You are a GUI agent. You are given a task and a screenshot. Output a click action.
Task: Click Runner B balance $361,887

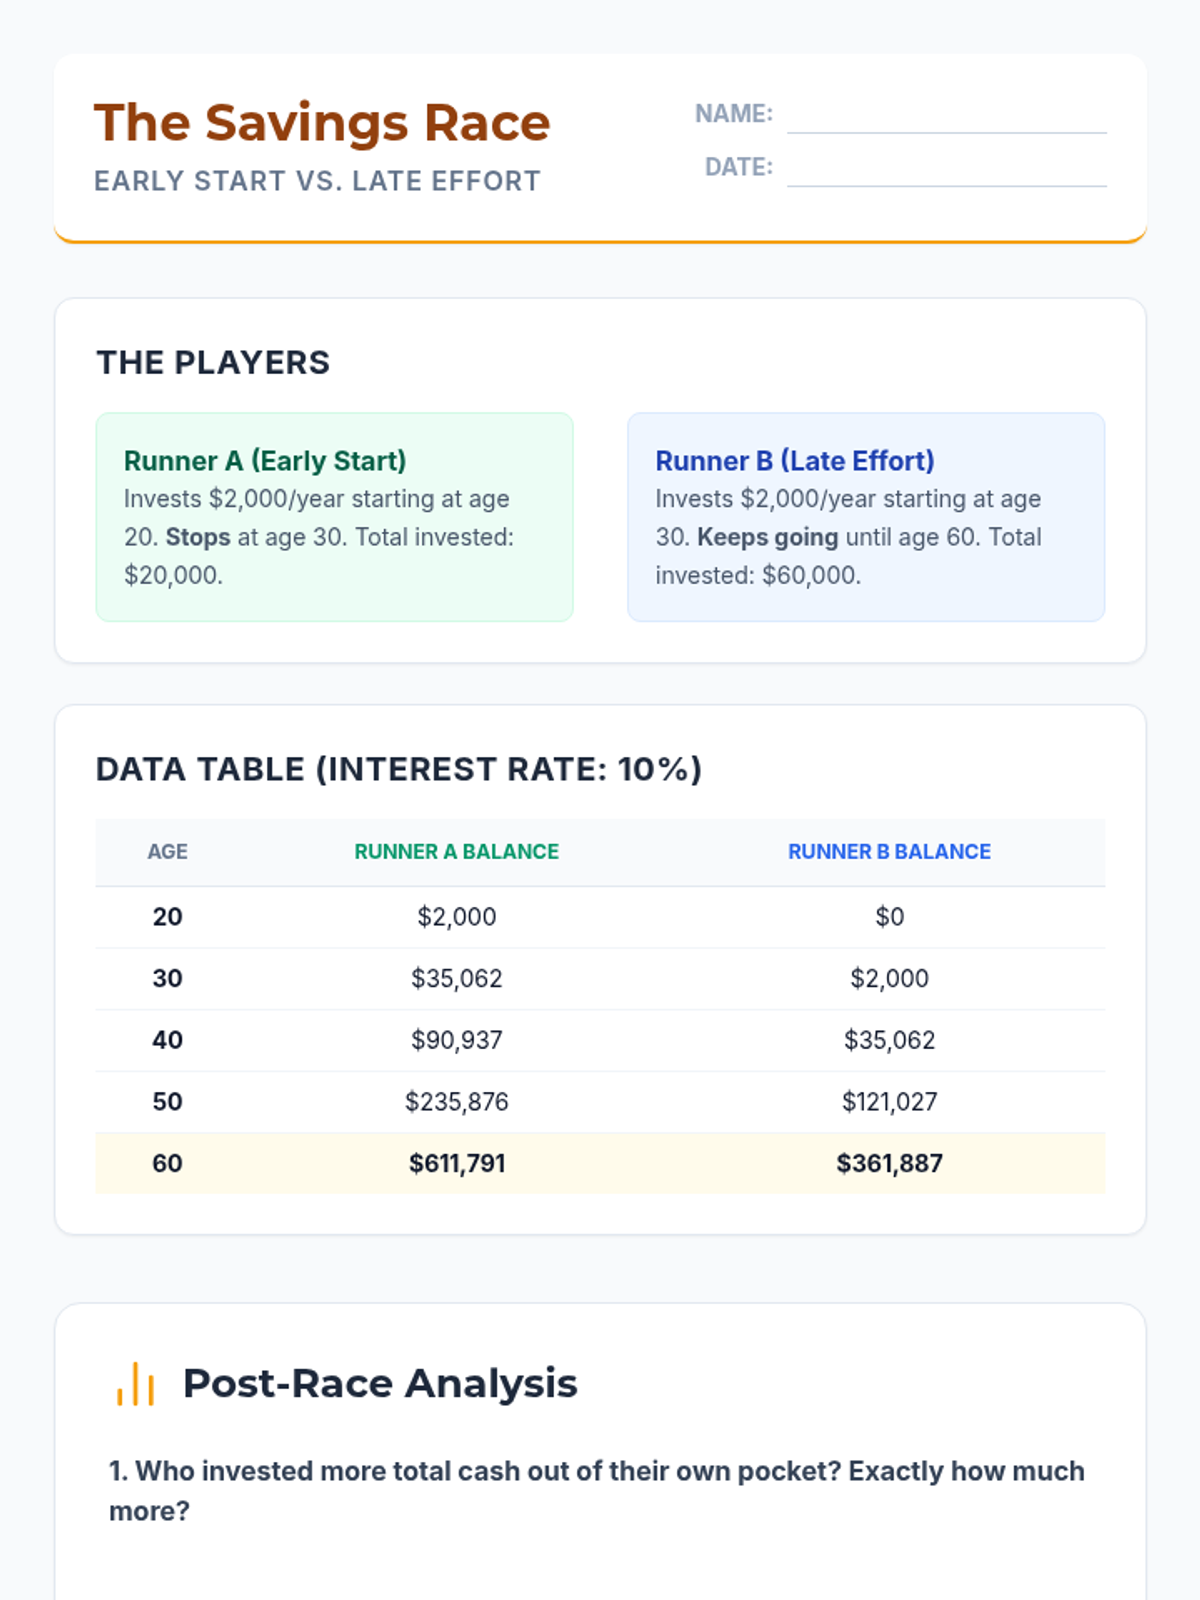point(889,1163)
